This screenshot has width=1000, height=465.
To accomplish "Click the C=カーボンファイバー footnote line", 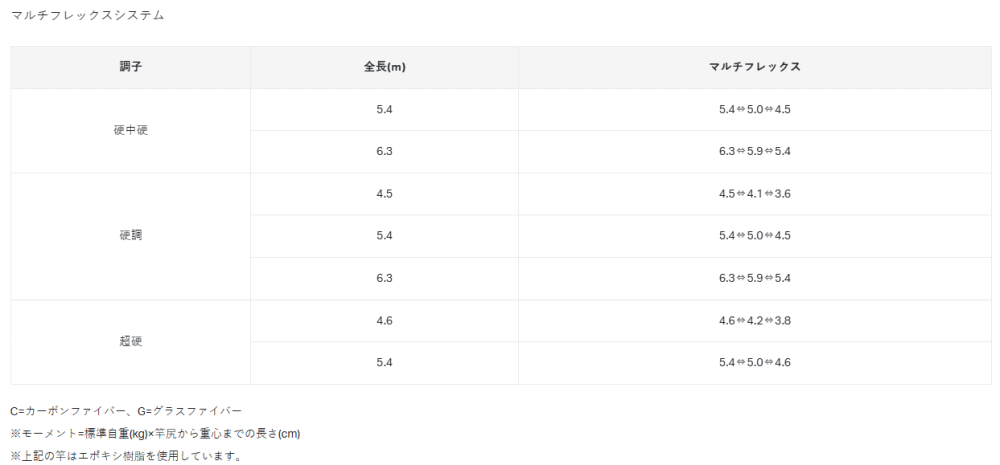I will [126, 411].
